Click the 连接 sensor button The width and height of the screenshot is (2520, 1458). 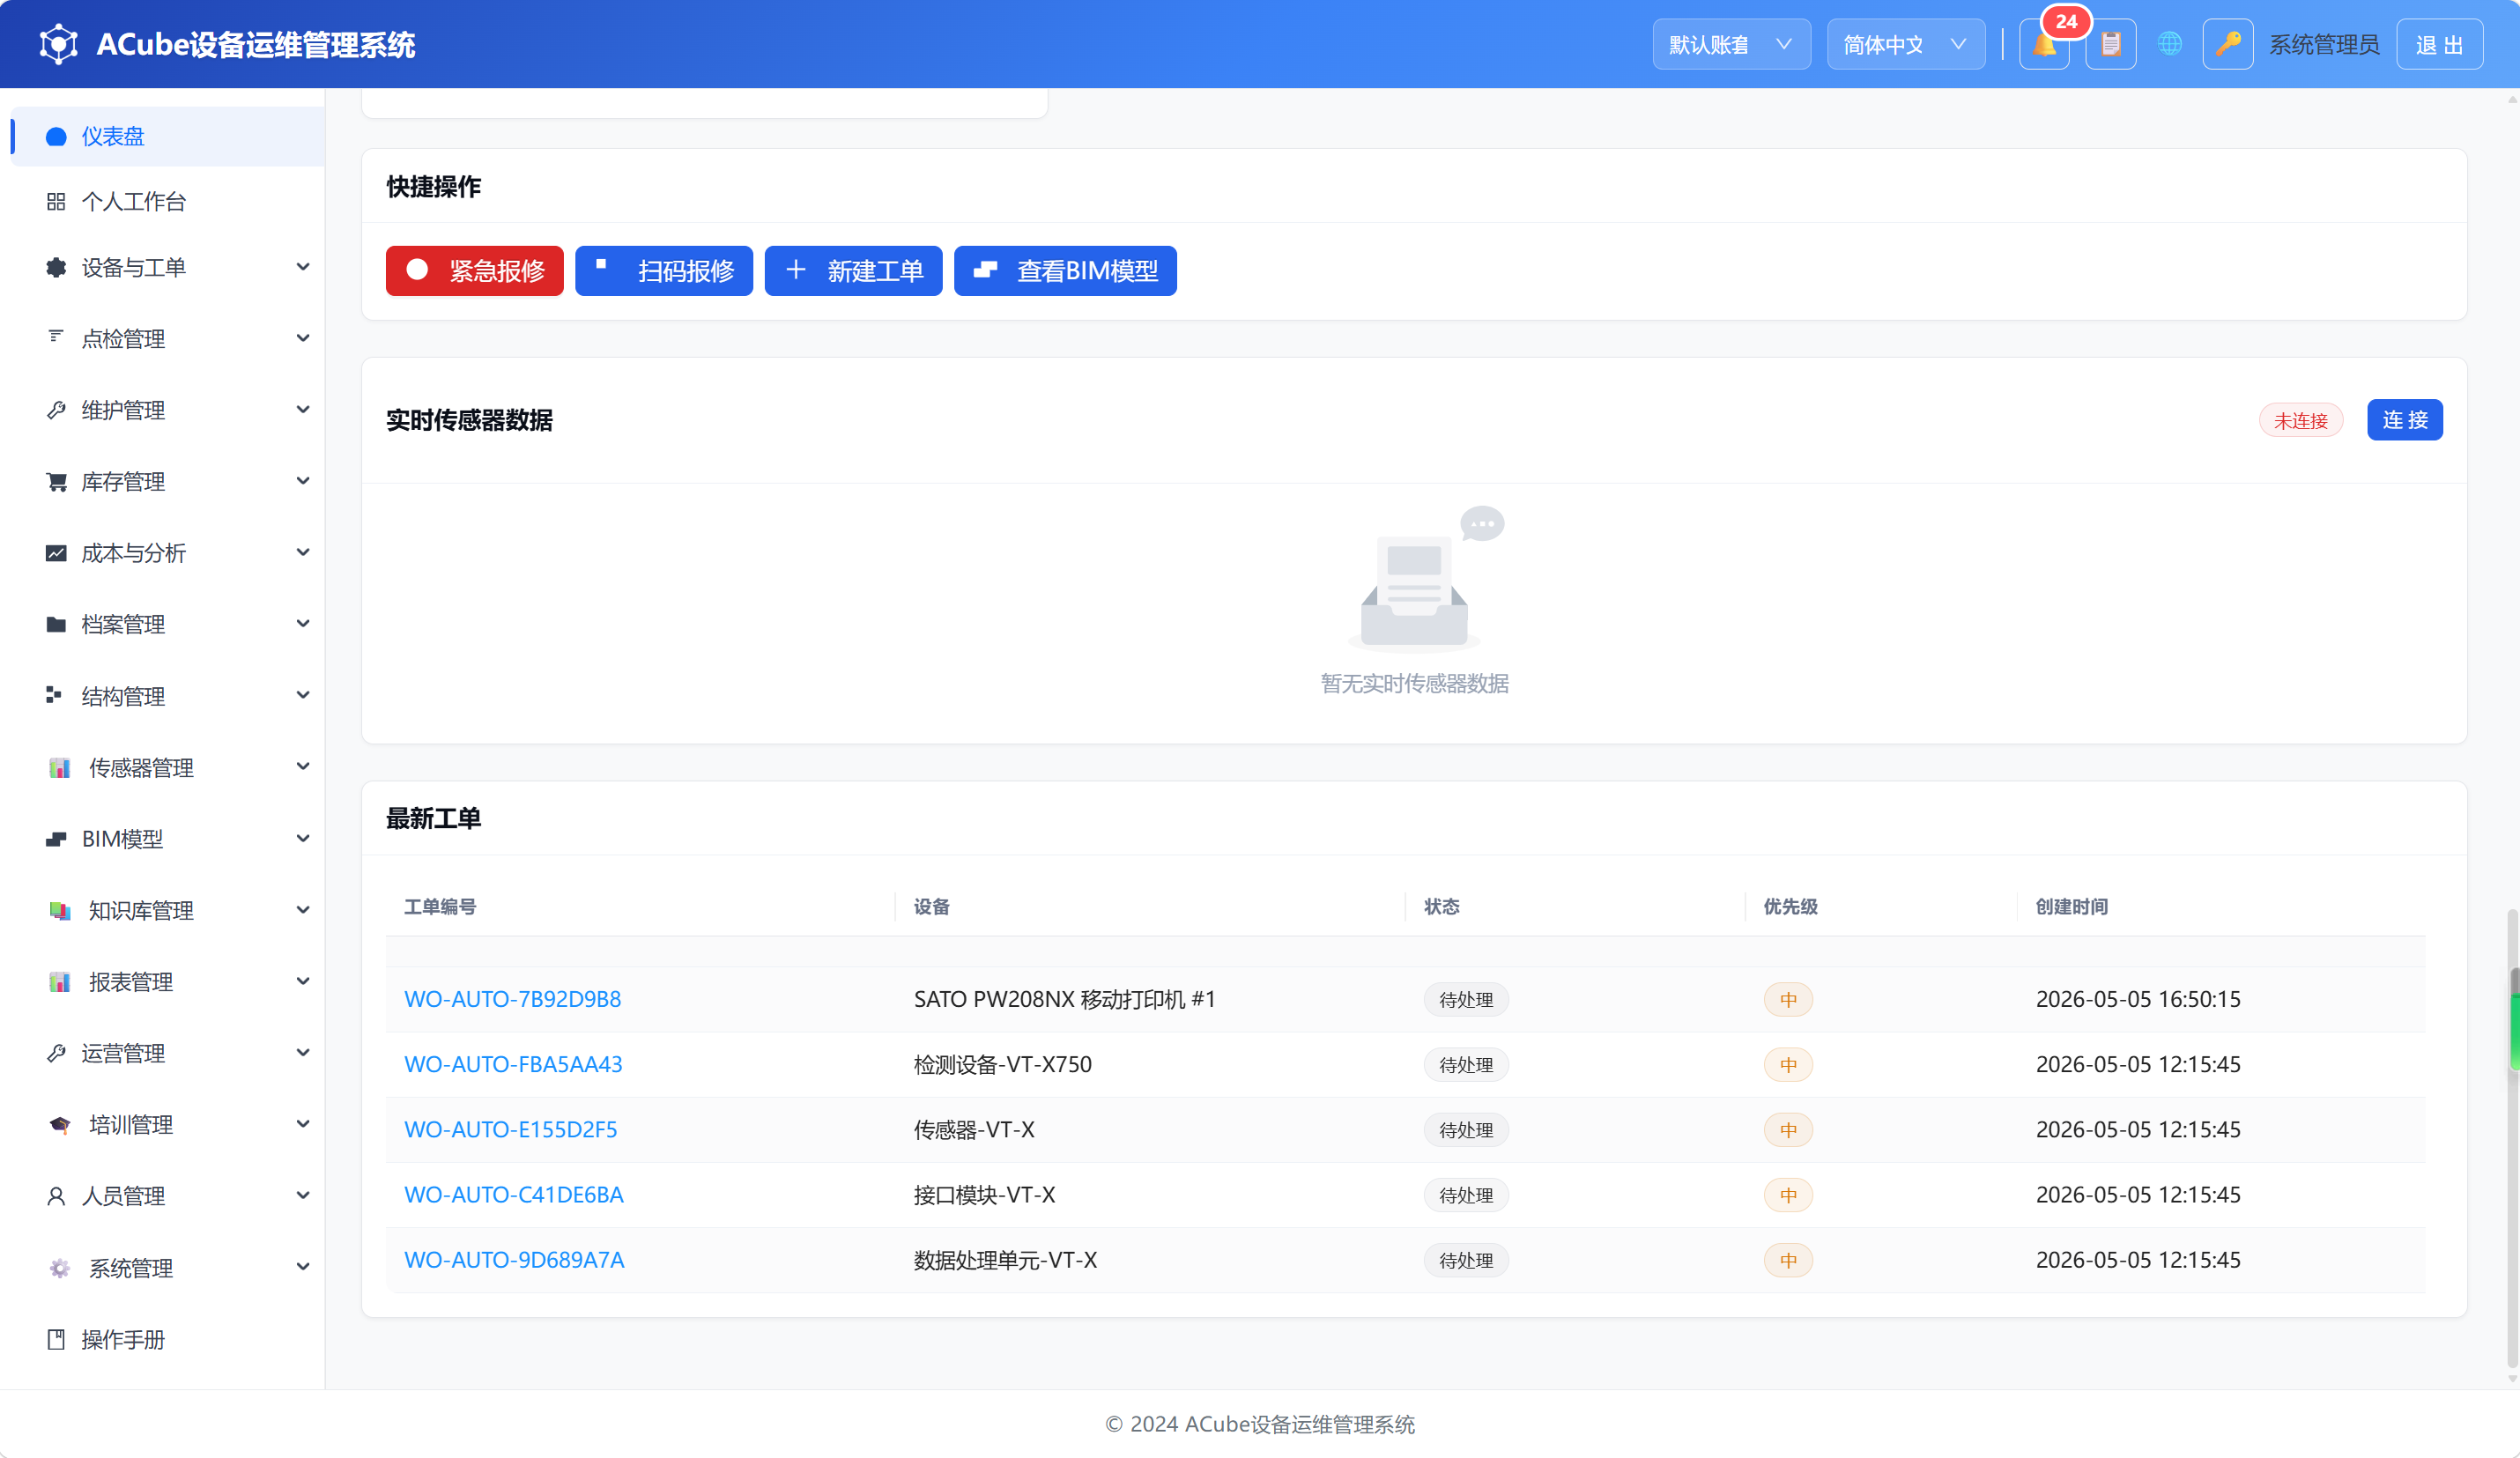coord(2405,419)
